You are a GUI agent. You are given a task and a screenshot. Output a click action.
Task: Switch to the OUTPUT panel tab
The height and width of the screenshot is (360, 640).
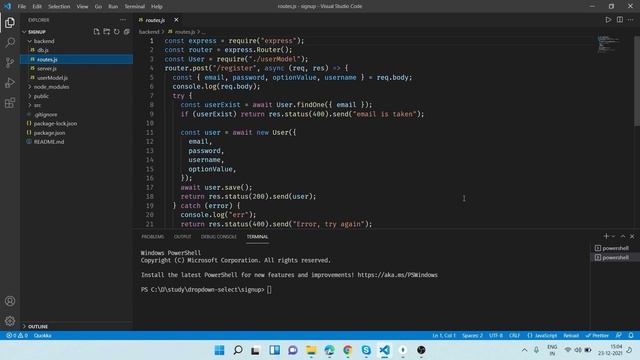point(182,237)
